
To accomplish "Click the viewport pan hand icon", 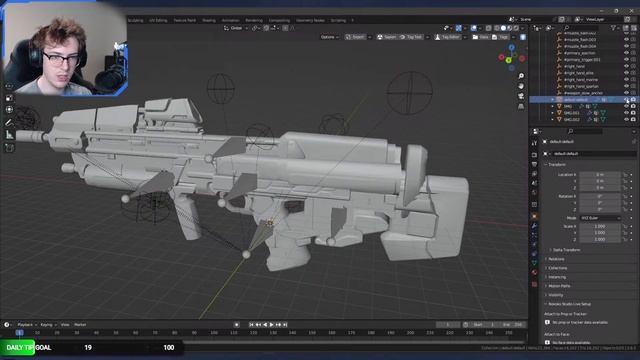I will pos(521,86).
